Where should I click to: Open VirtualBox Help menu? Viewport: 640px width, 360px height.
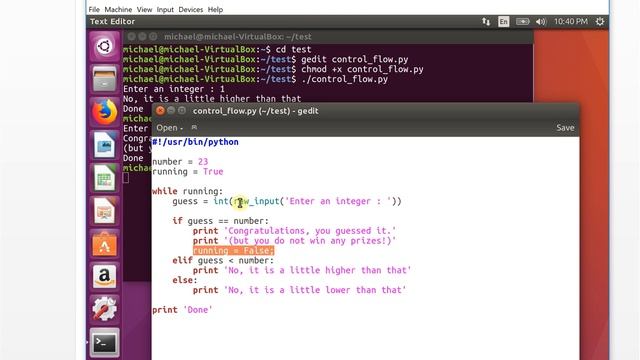click(215, 9)
